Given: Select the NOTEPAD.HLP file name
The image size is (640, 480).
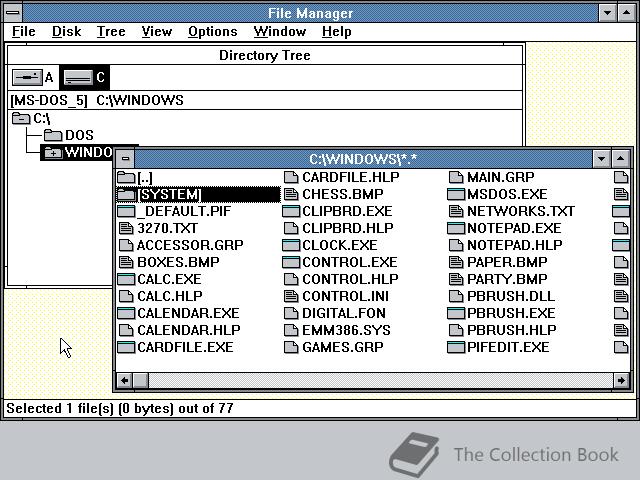Looking at the screenshot, I should (515, 245).
